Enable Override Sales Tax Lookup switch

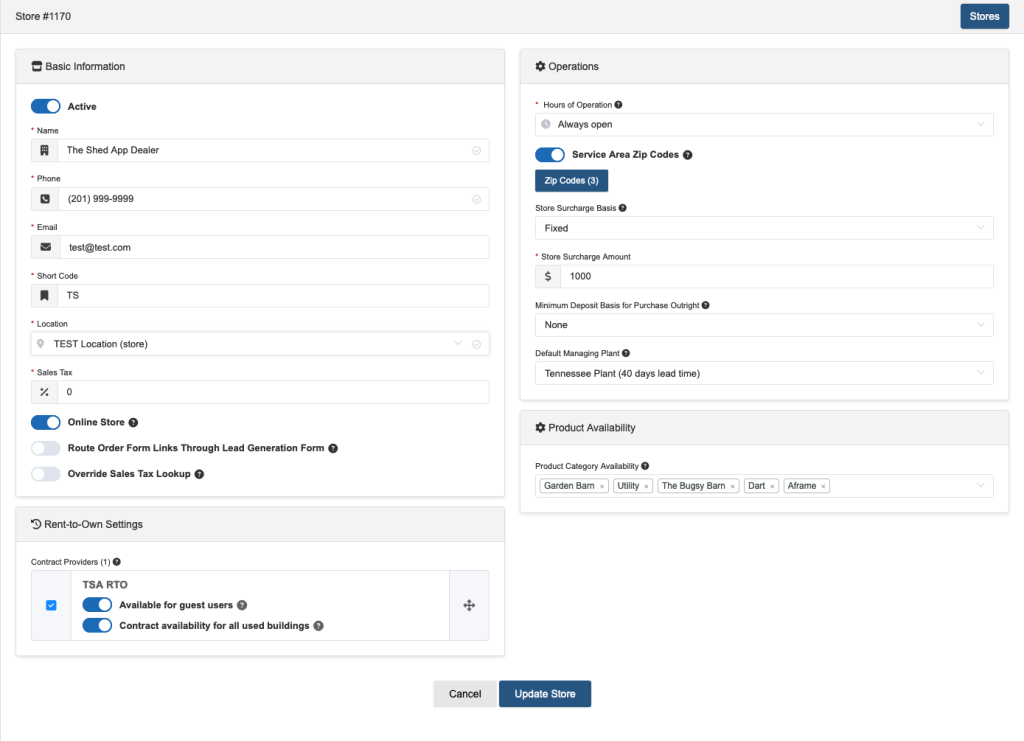click(46, 474)
